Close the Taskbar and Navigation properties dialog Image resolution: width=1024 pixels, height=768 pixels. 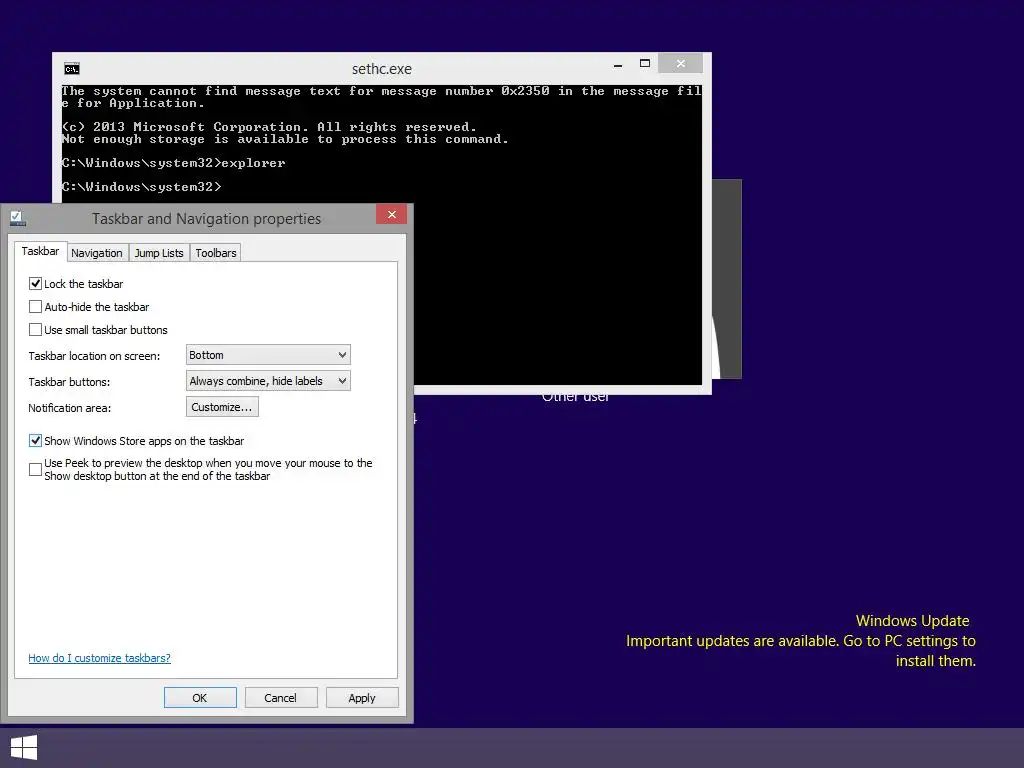tap(391, 214)
